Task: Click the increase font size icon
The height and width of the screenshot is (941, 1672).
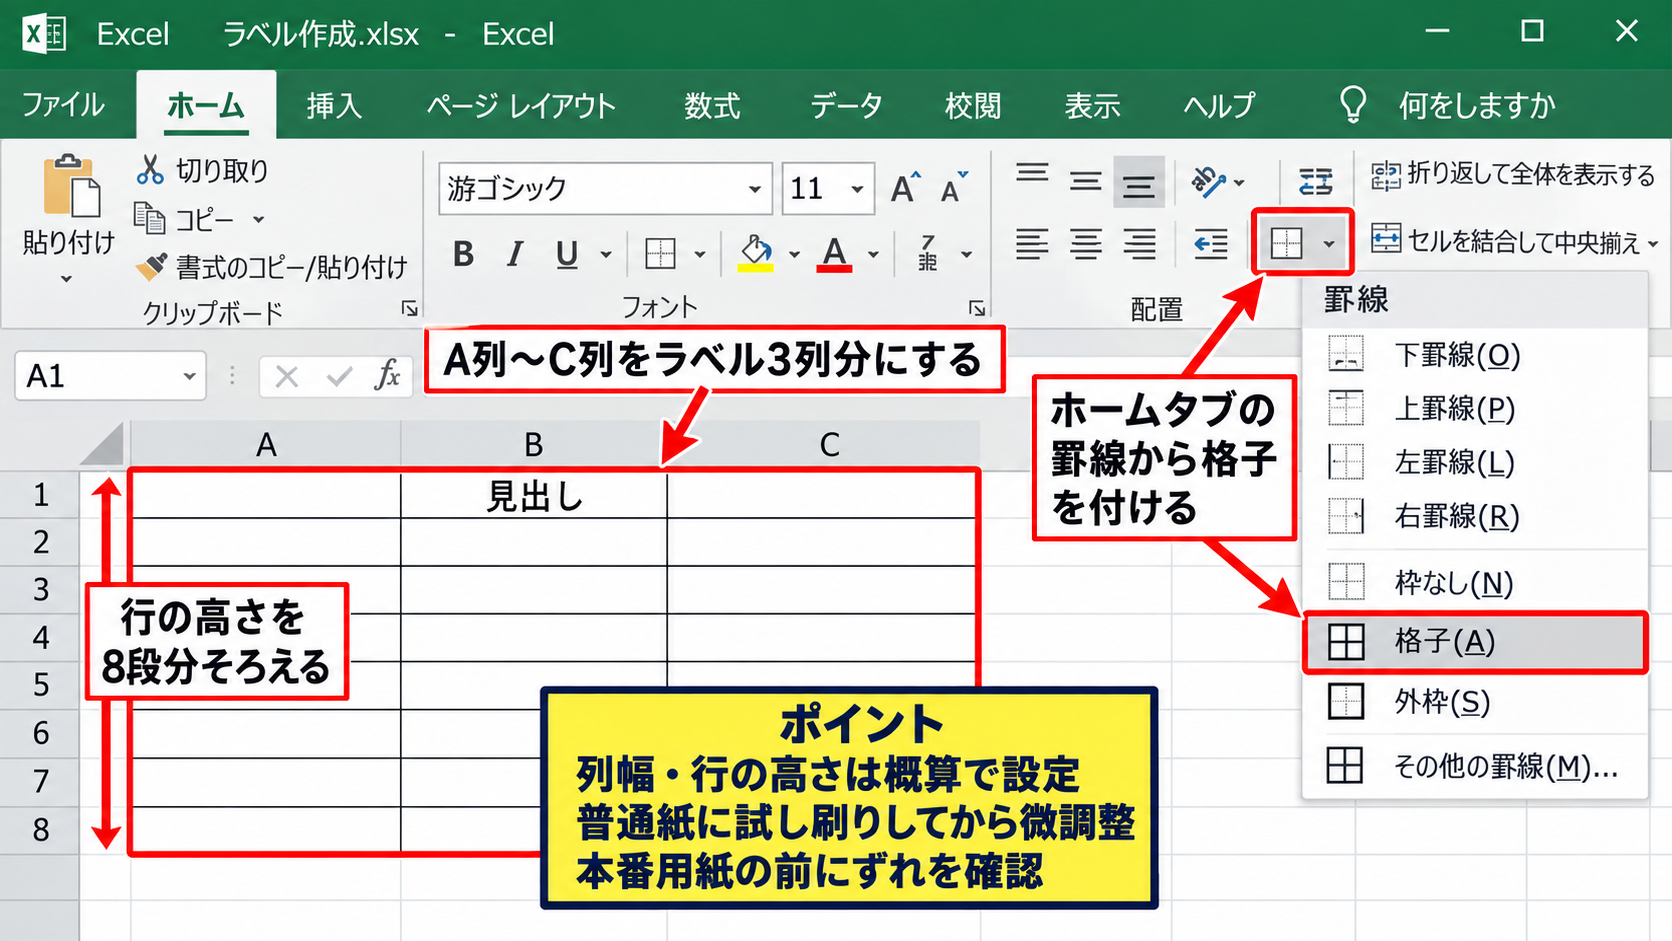Action: [x=905, y=187]
